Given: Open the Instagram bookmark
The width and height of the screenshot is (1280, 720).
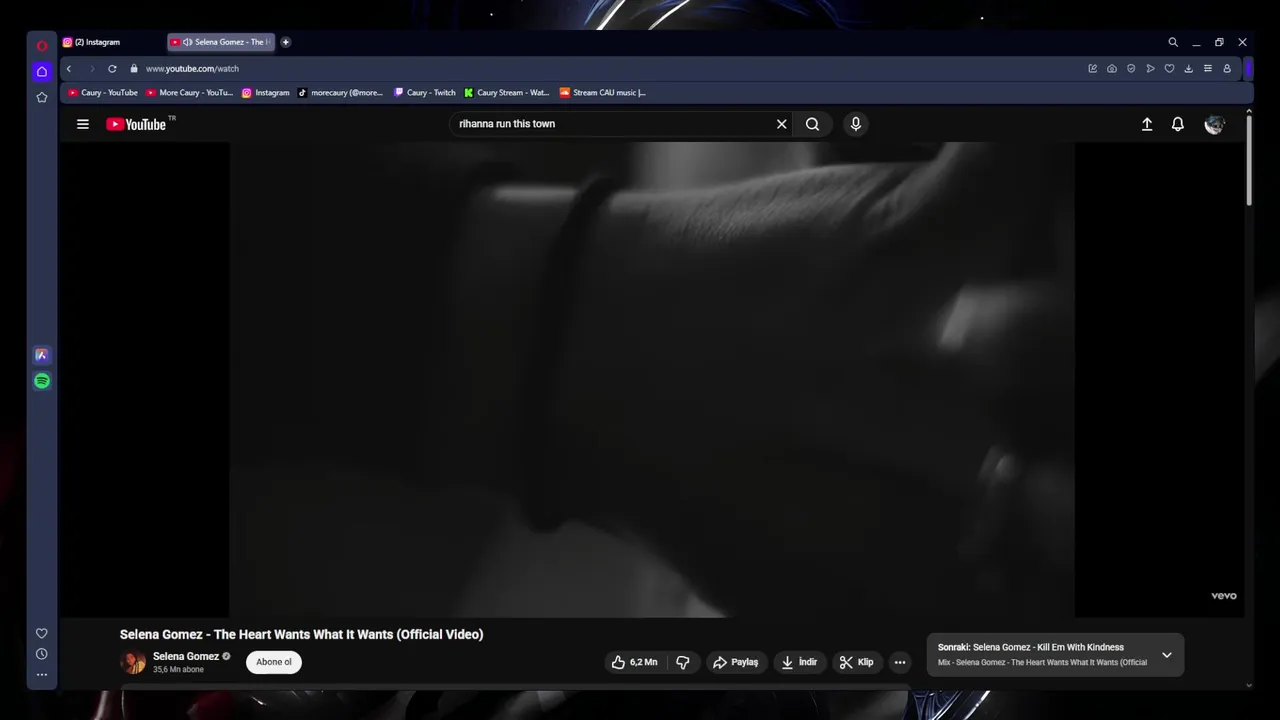Looking at the screenshot, I should click(266, 93).
